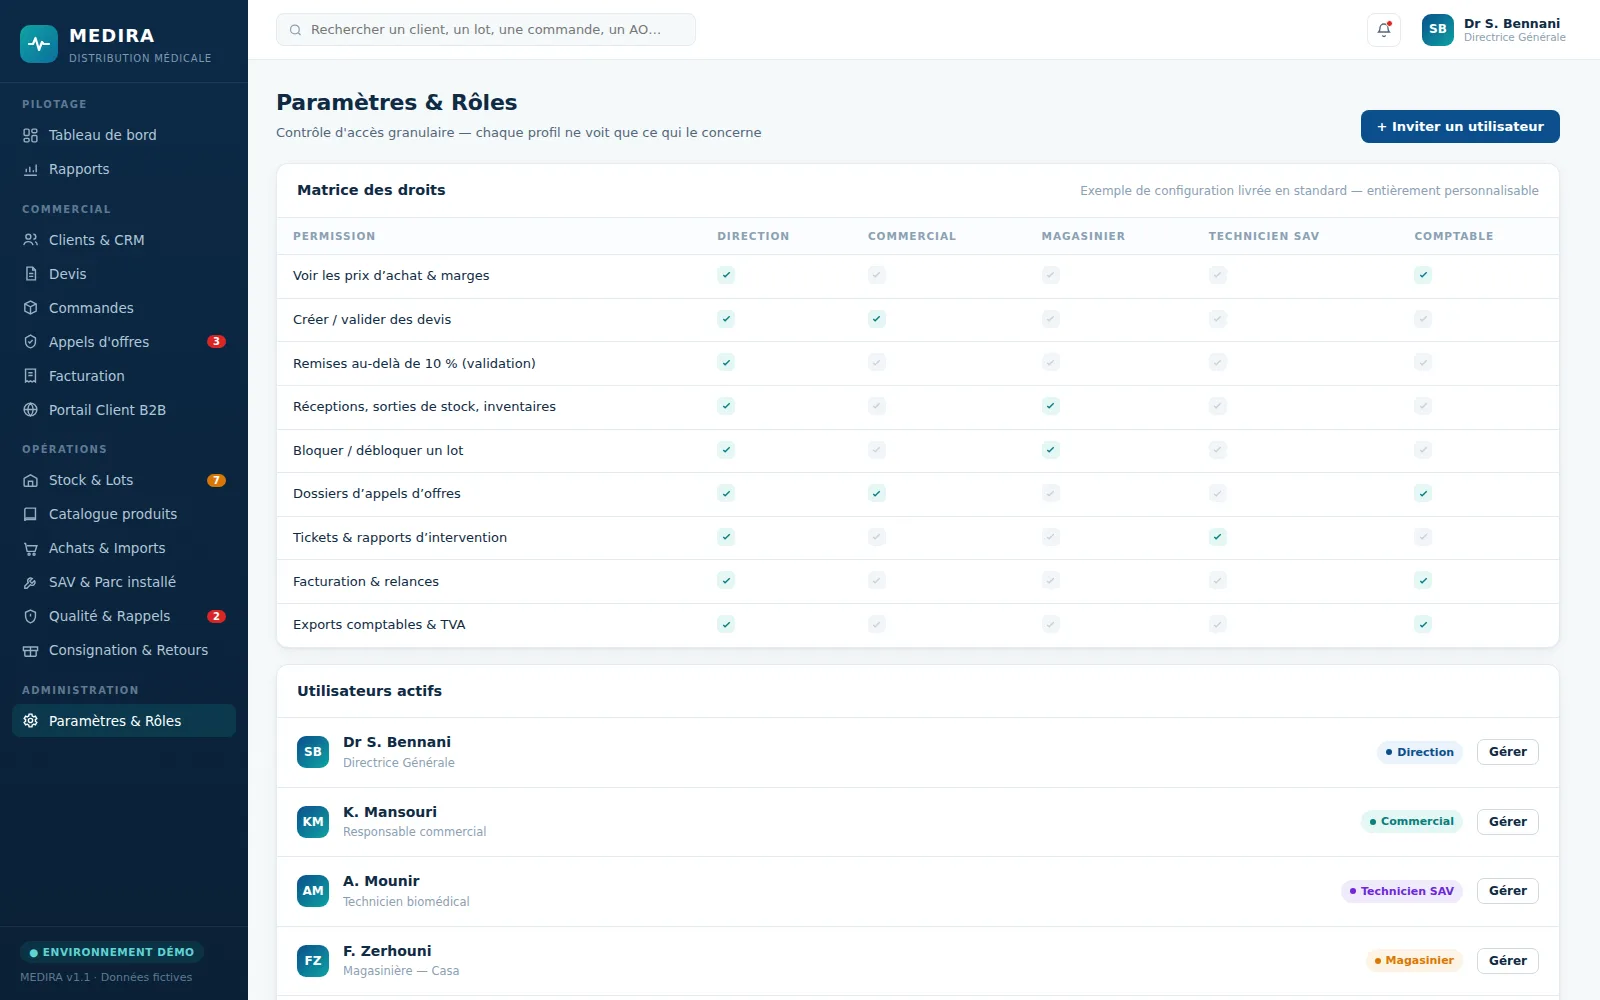Click the Facturation receipt icon
Screen dimensions: 1600x1000
click(x=31, y=376)
